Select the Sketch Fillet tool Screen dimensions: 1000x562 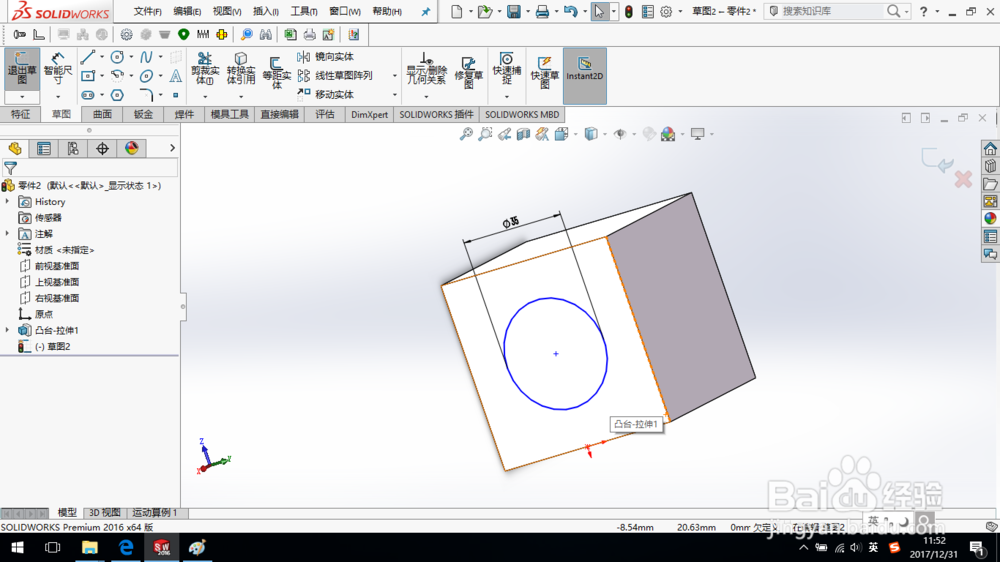click(146, 95)
